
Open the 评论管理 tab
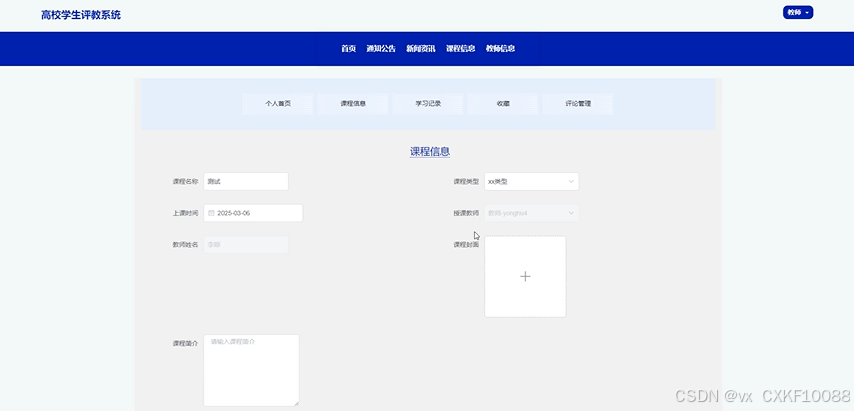pyautogui.click(x=578, y=104)
